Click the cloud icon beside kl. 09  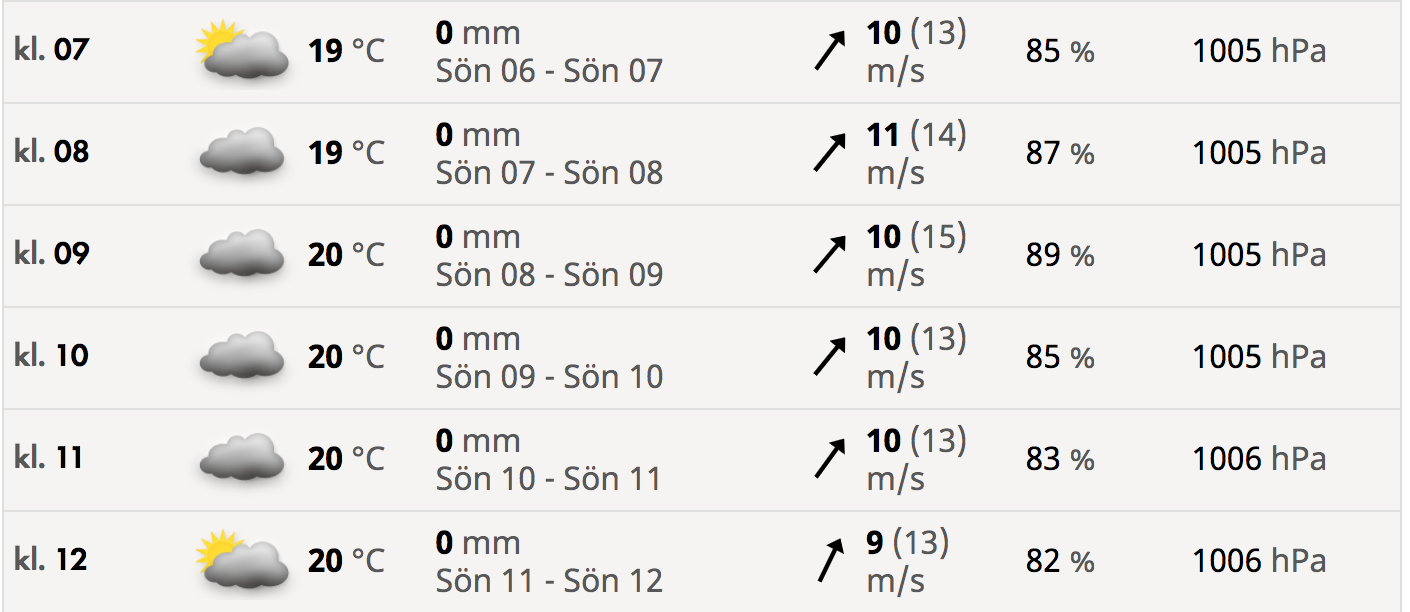tap(241, 255)
